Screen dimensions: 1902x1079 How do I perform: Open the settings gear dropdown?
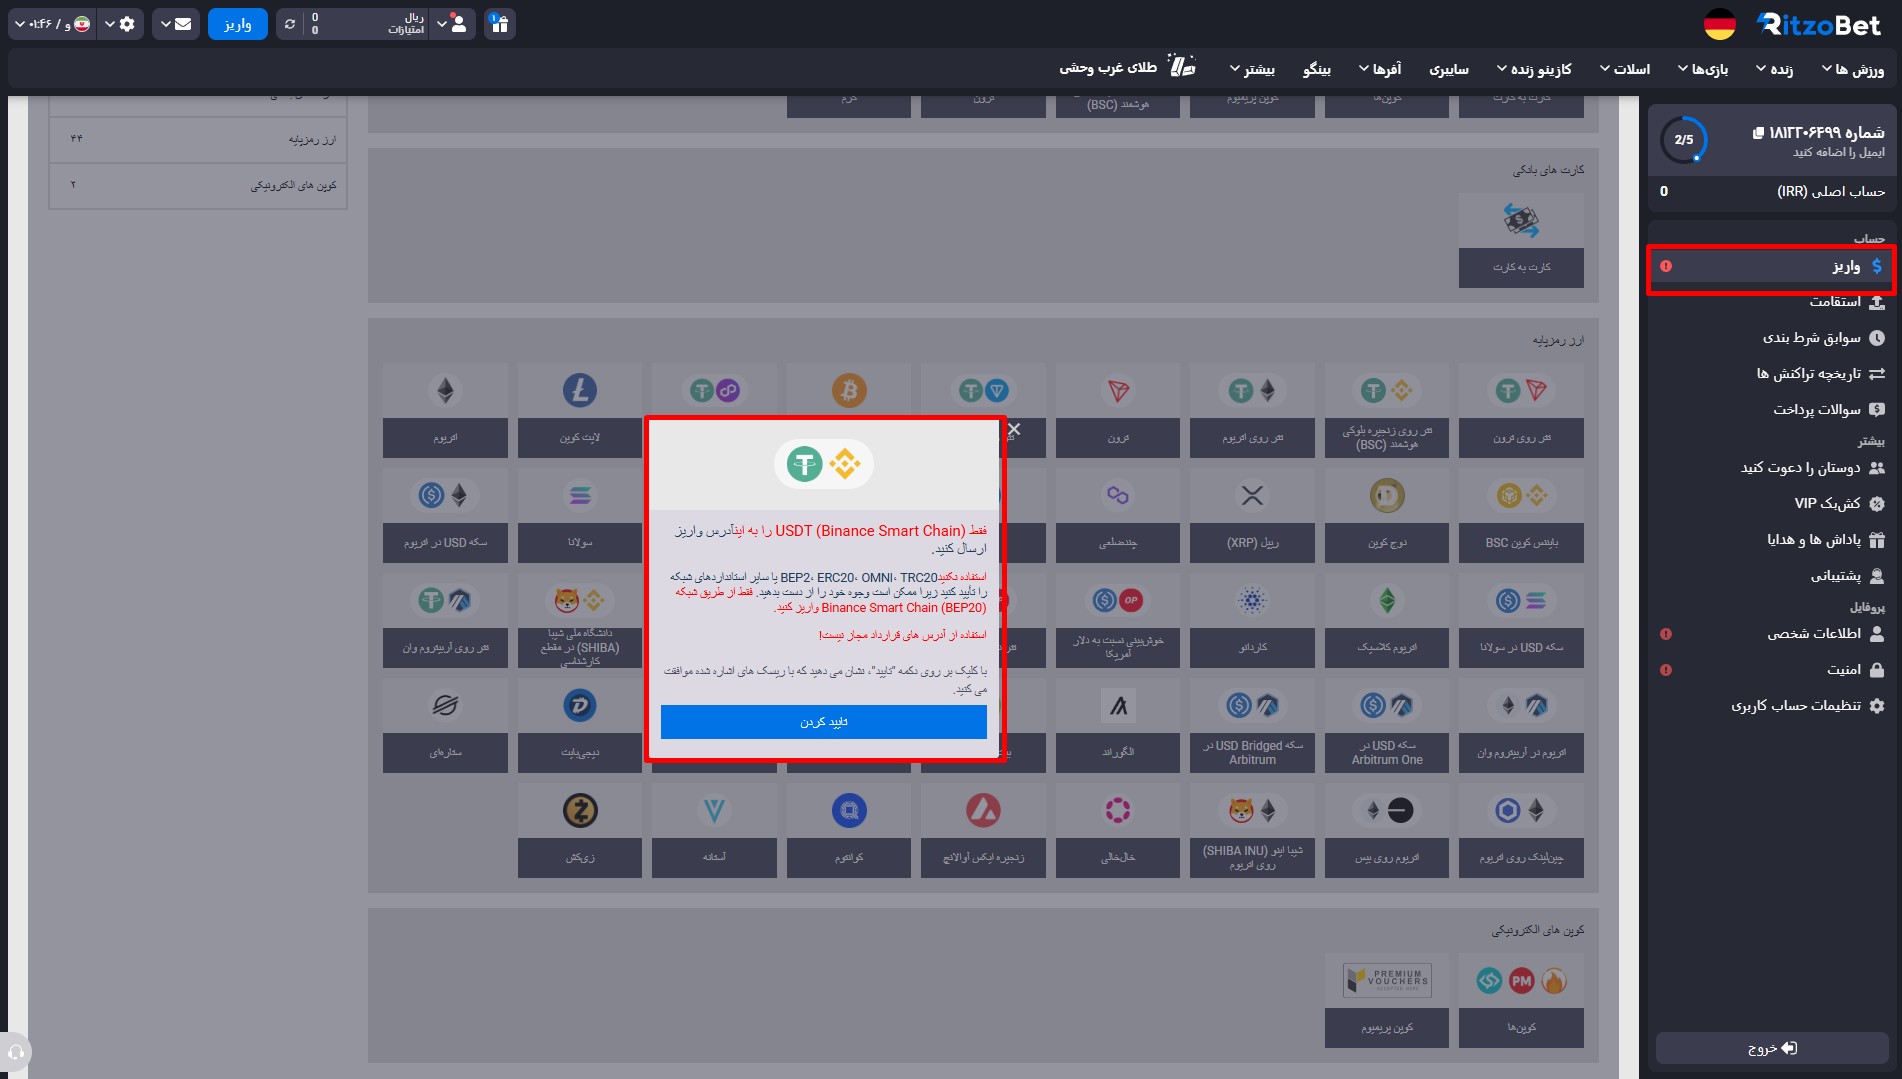pos(120,24)
